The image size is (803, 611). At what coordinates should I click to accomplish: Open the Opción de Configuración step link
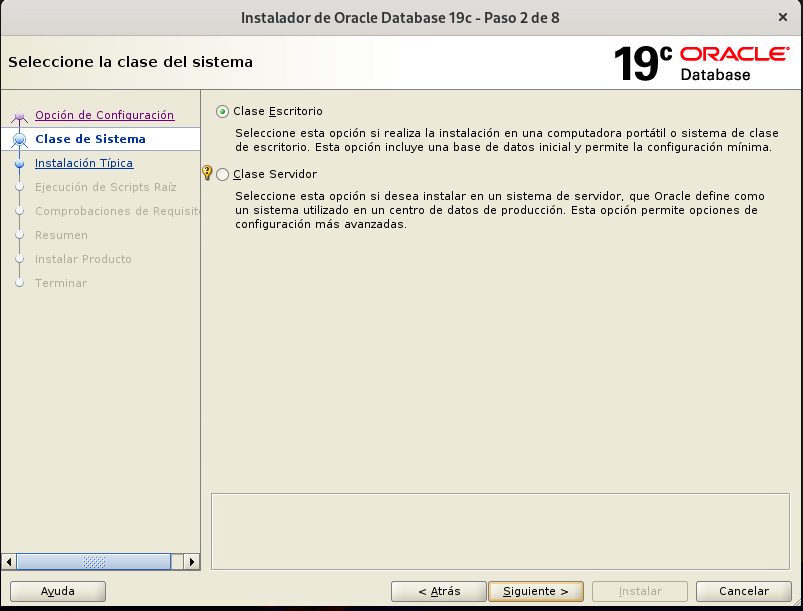point(104,115)
